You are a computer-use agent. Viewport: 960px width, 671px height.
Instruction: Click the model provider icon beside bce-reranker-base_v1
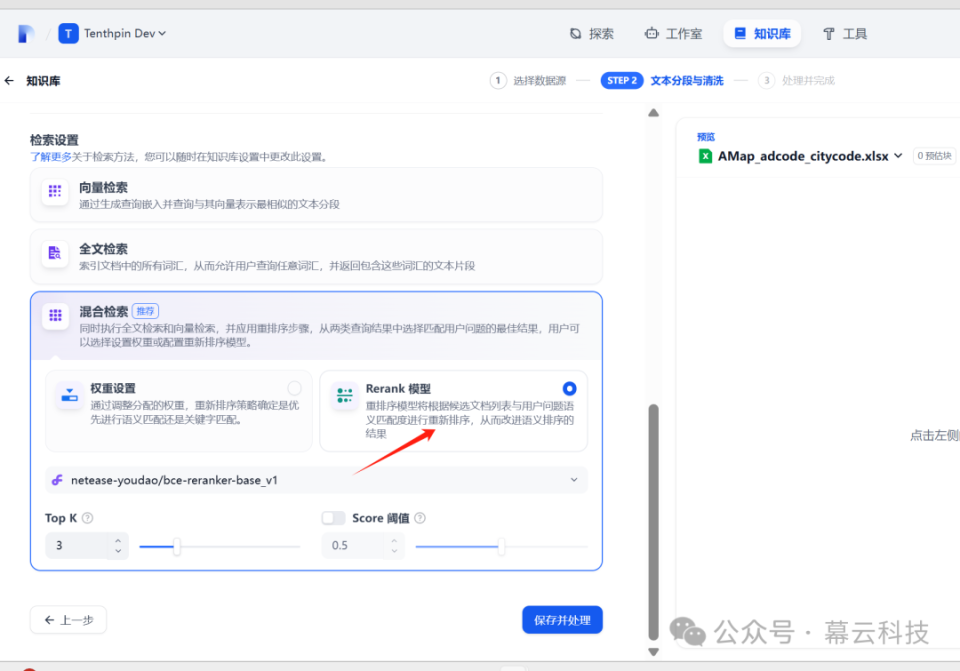(x=59, y=479)
